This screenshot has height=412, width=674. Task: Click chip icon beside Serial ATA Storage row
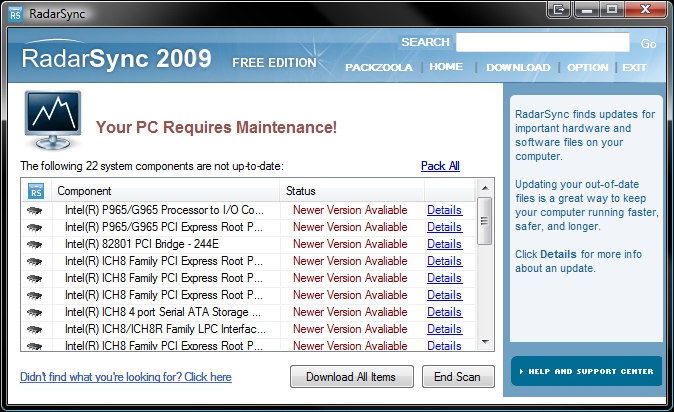34,312
